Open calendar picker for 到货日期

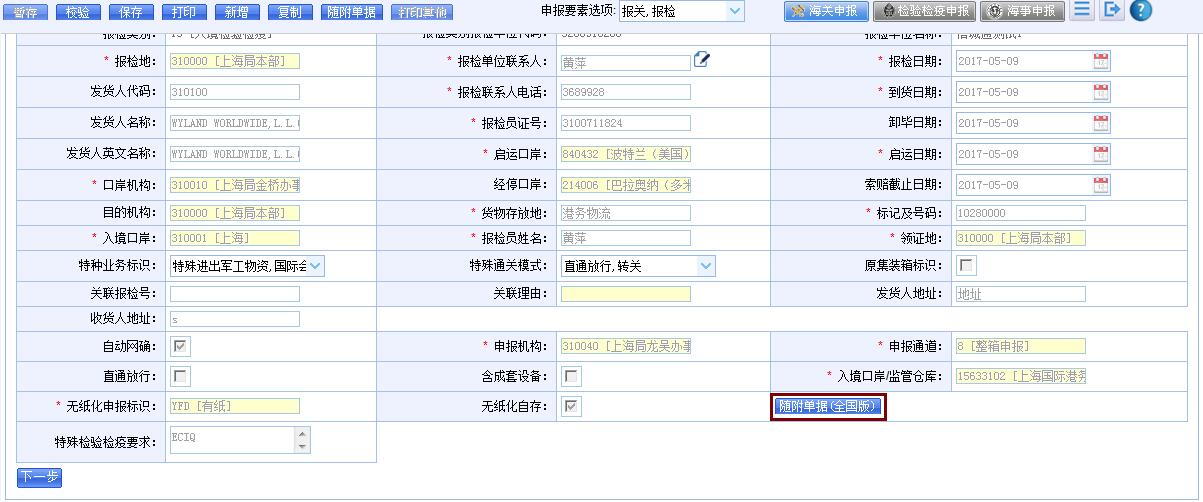click(x=1101, y=92)
